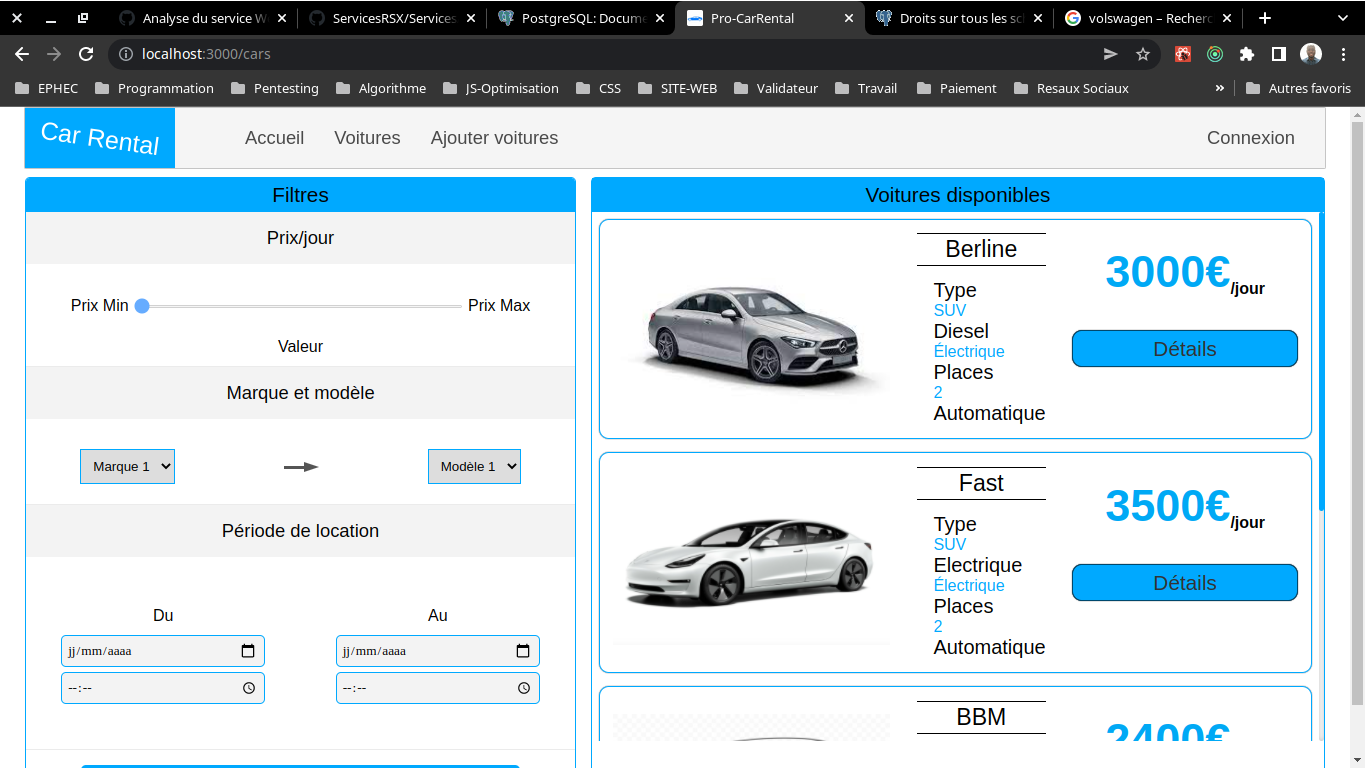Open the calendar picker for the Au date
The height and width of the screenshot is (768, 1366).
[523, 651]
